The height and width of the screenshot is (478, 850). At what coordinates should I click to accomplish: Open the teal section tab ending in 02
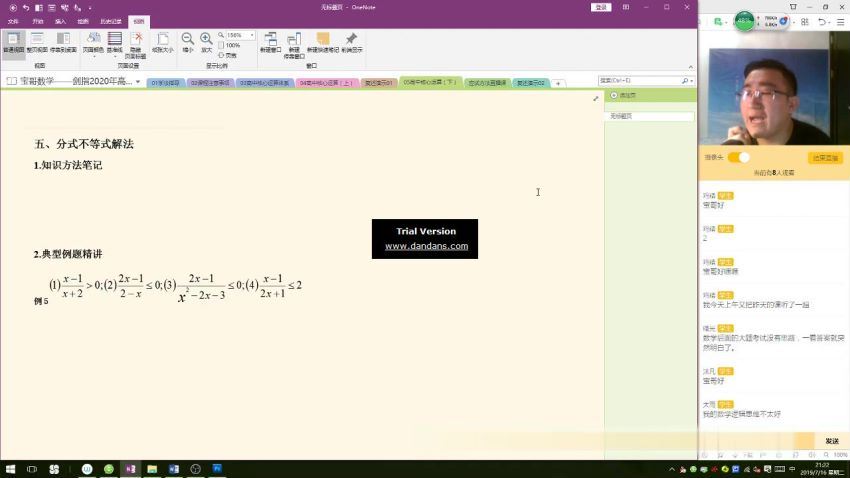530,83
